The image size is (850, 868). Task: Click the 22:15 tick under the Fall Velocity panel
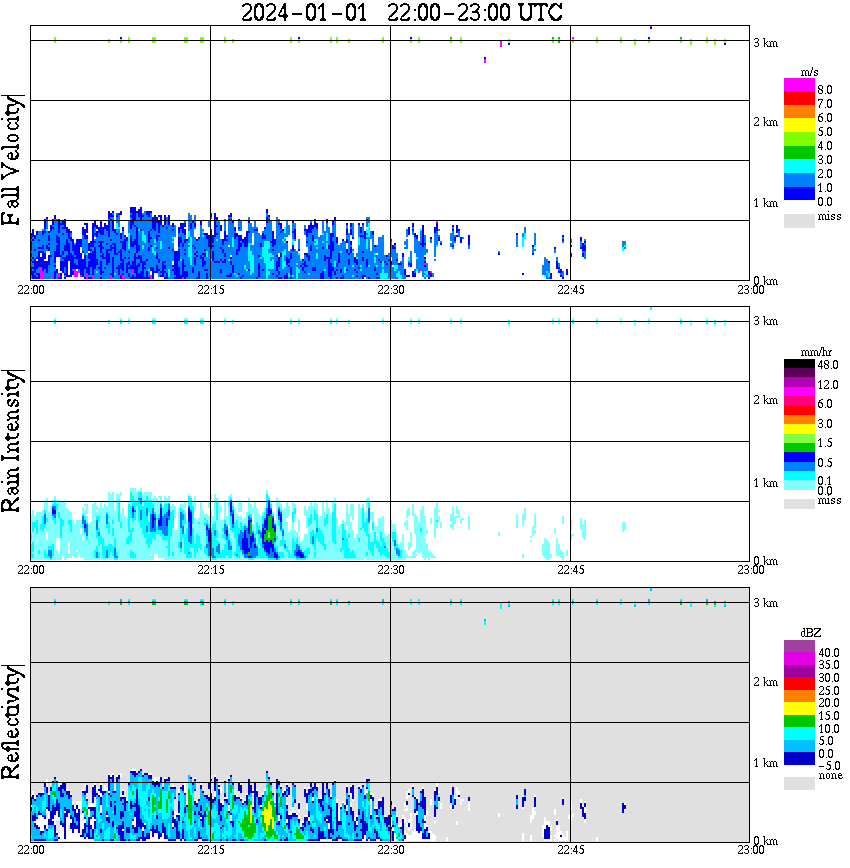pyautogui.click(x=210, y=290)
